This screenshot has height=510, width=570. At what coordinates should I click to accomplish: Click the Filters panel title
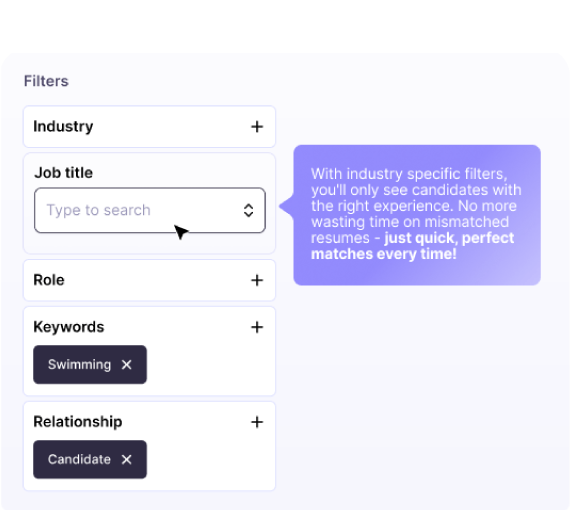pyautogui.click(x=46, y=81)
